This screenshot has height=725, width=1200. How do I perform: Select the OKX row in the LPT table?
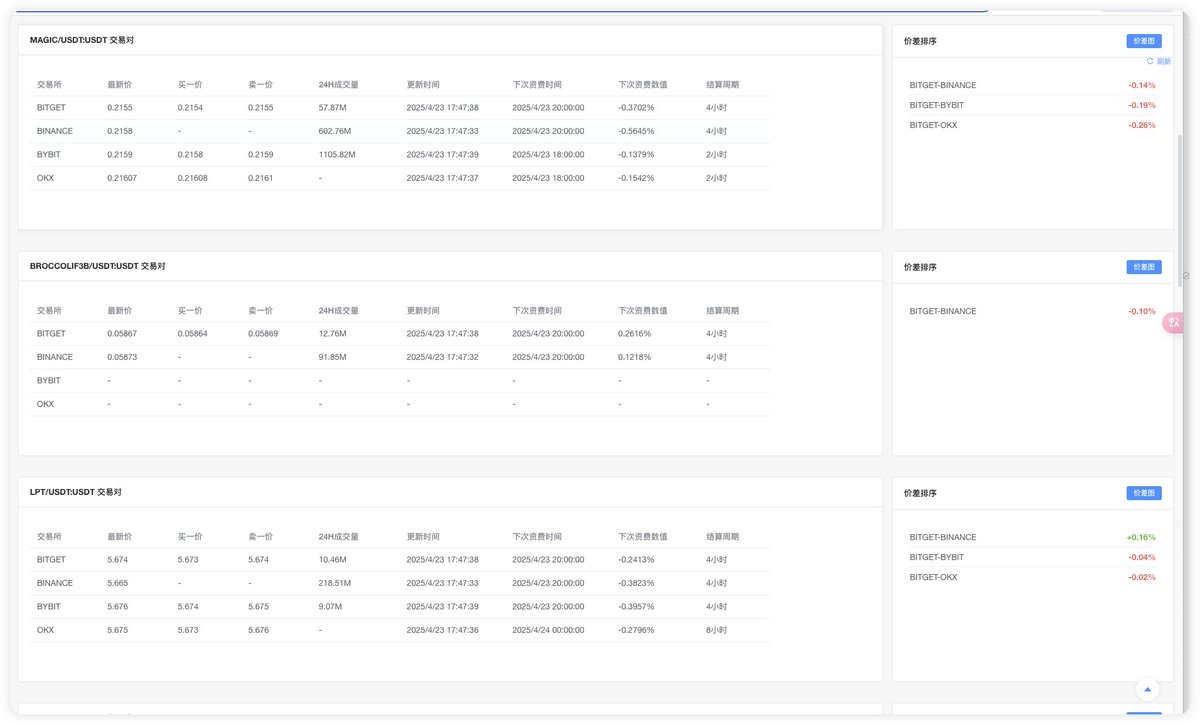tap(45, 630)
